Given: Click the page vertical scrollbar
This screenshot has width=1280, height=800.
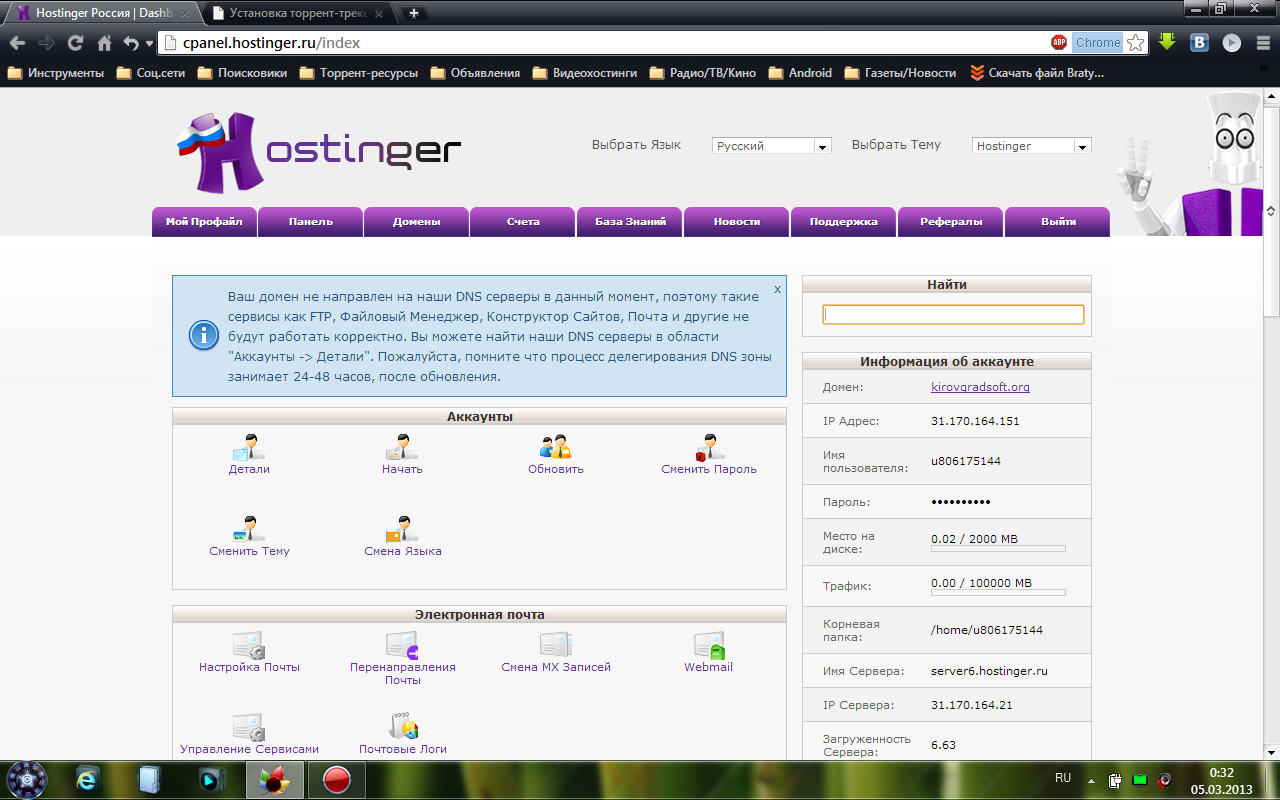Looking at the screenshot, I should [1271, 210].
